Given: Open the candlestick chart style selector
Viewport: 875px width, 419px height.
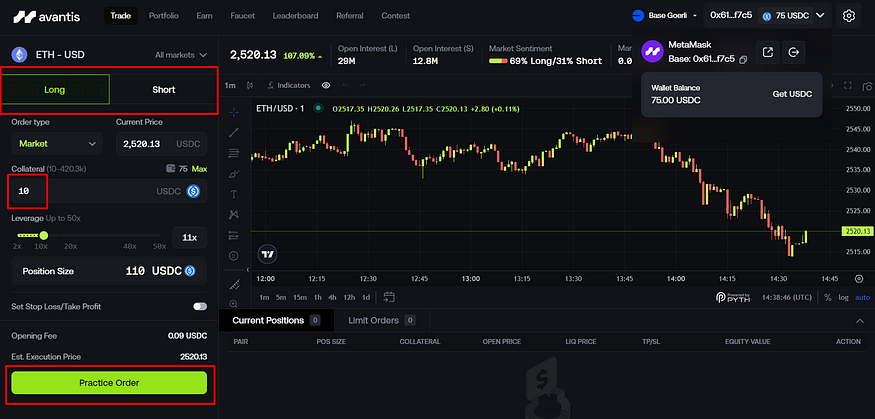Looking at the screenshot, I should point(249,85).
